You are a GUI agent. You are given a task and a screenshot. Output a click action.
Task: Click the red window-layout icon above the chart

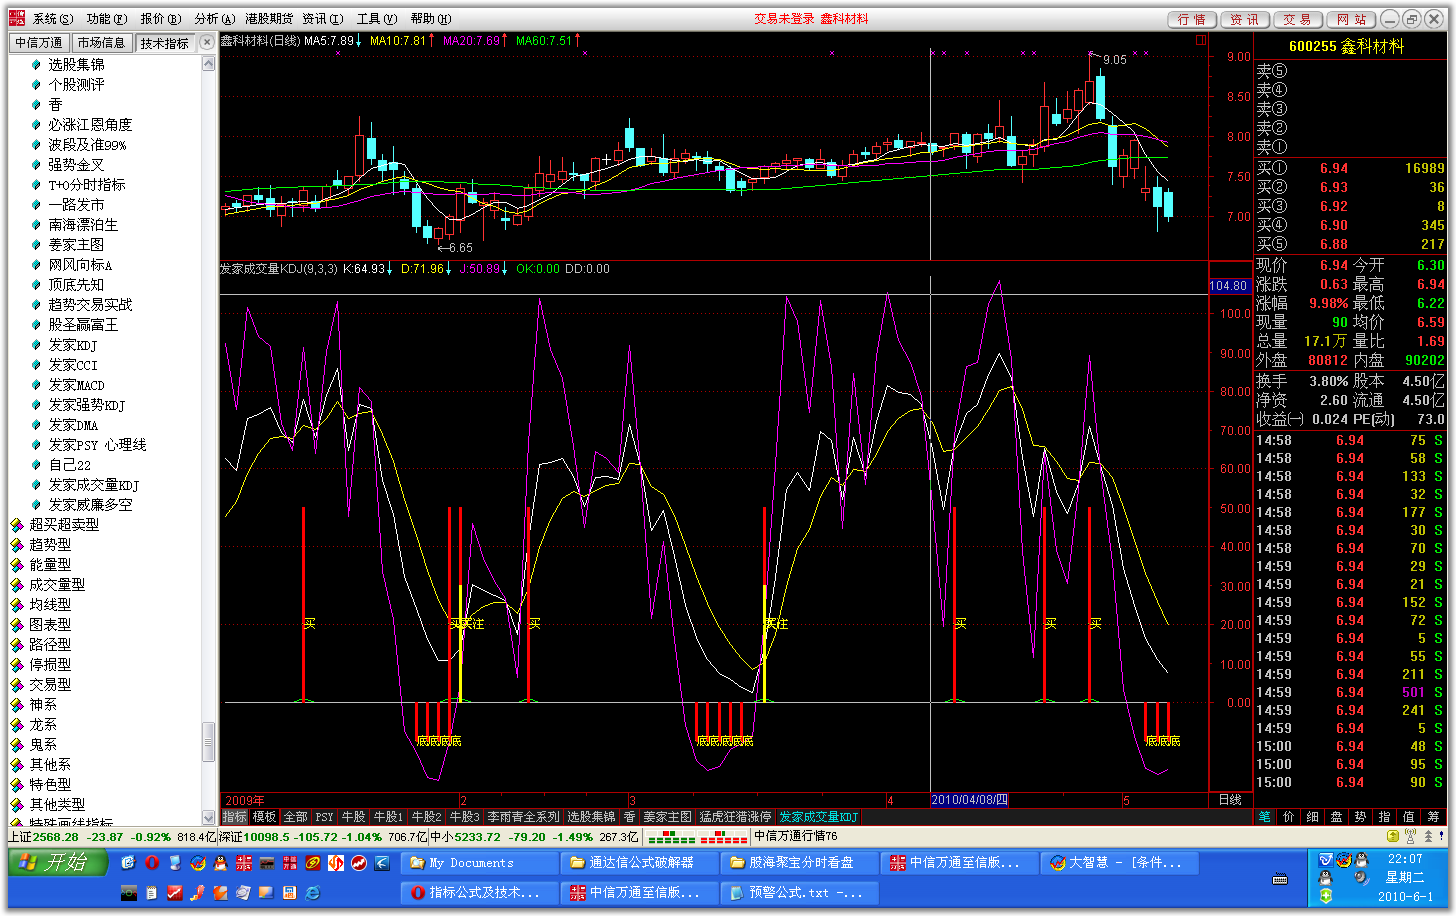[x=1200, y=41]
